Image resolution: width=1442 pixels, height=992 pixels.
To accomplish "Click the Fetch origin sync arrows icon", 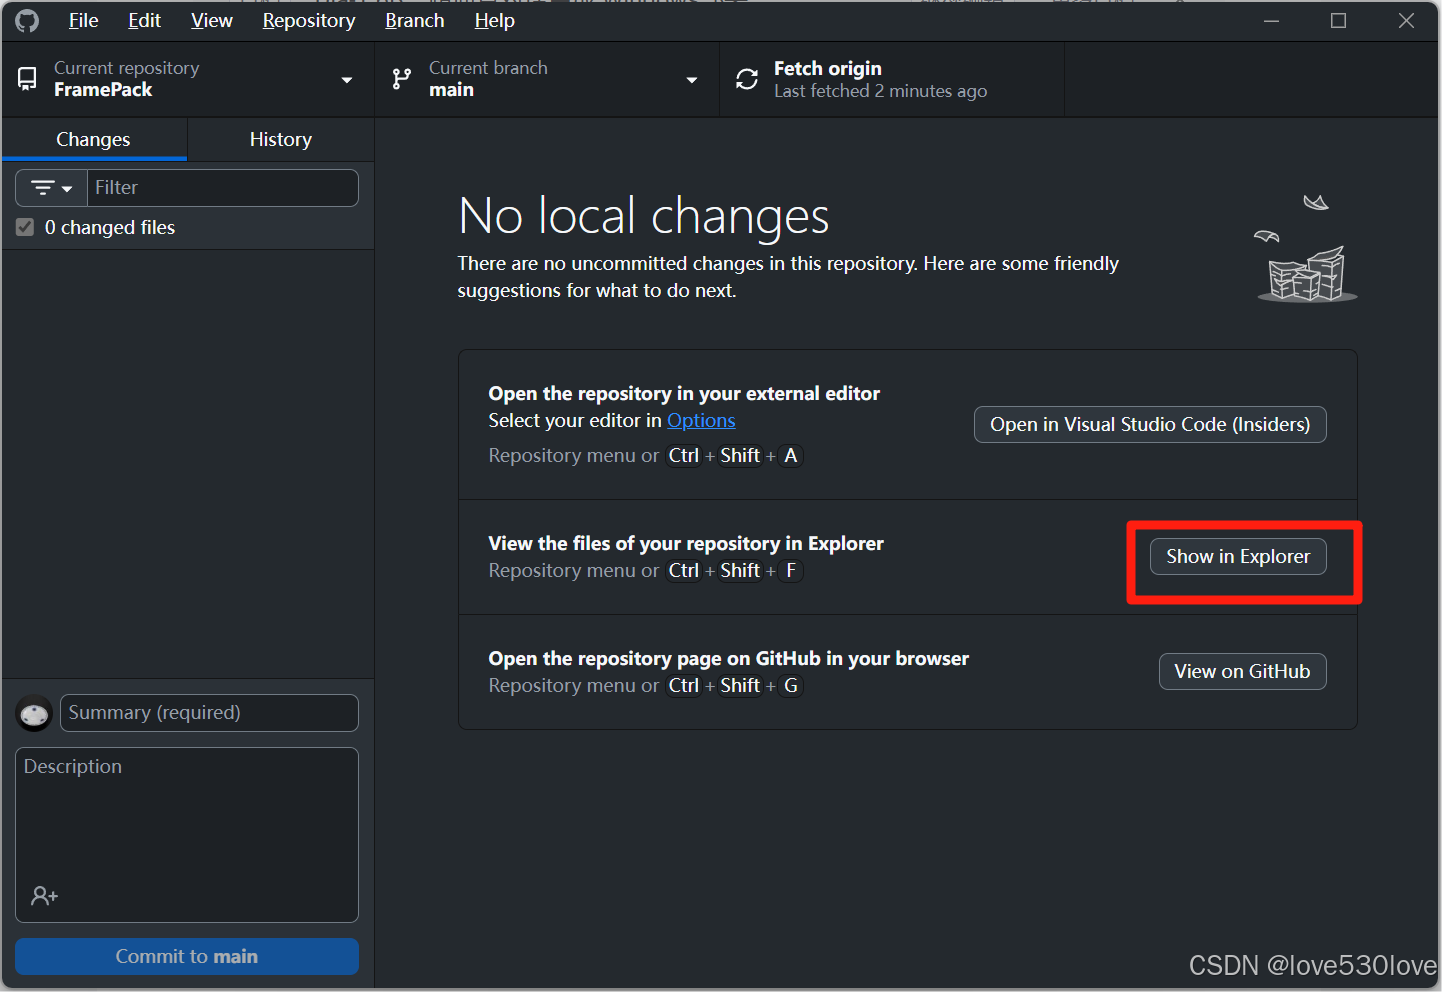I will coord(747,79).
